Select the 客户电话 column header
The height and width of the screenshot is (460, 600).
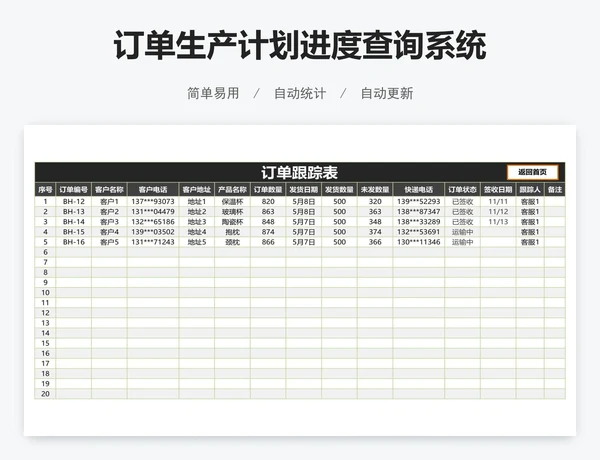click(153, 189)
